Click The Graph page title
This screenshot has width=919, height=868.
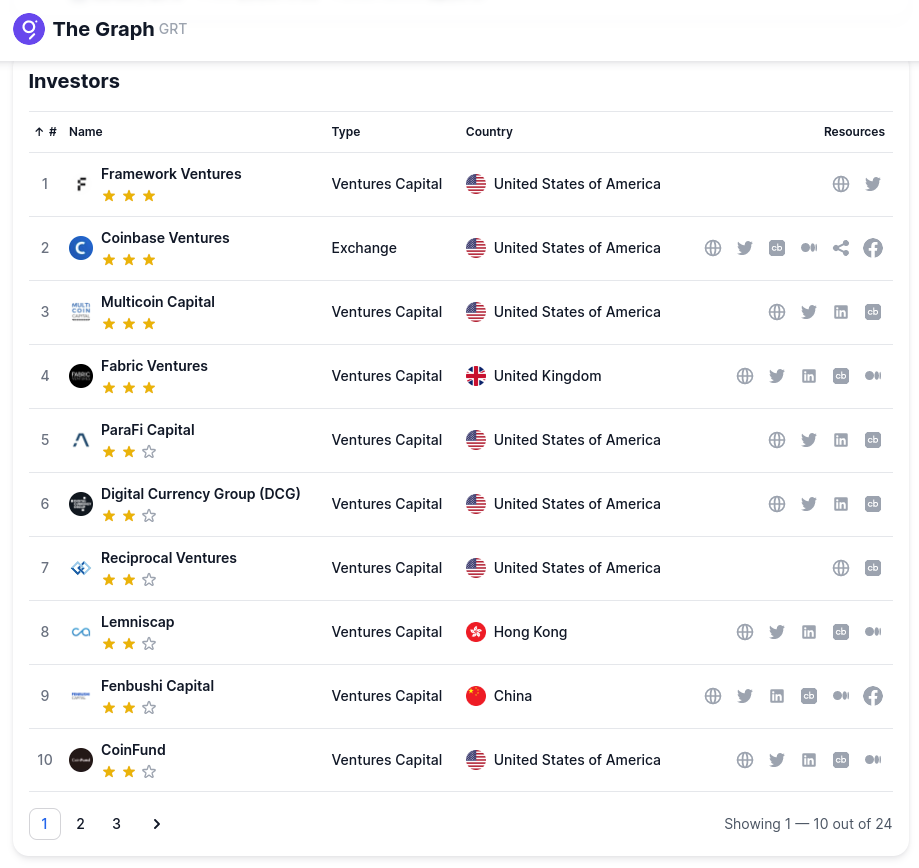pyautogui.click(x=103, y=29)
